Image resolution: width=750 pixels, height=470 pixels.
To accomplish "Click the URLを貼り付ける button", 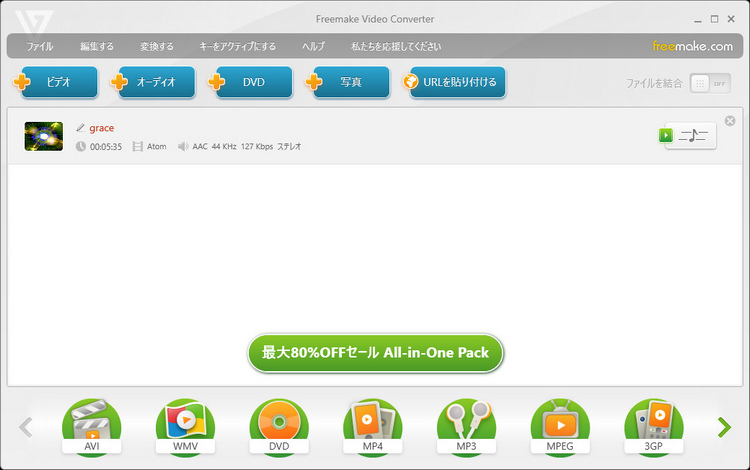I will point(454,82).
